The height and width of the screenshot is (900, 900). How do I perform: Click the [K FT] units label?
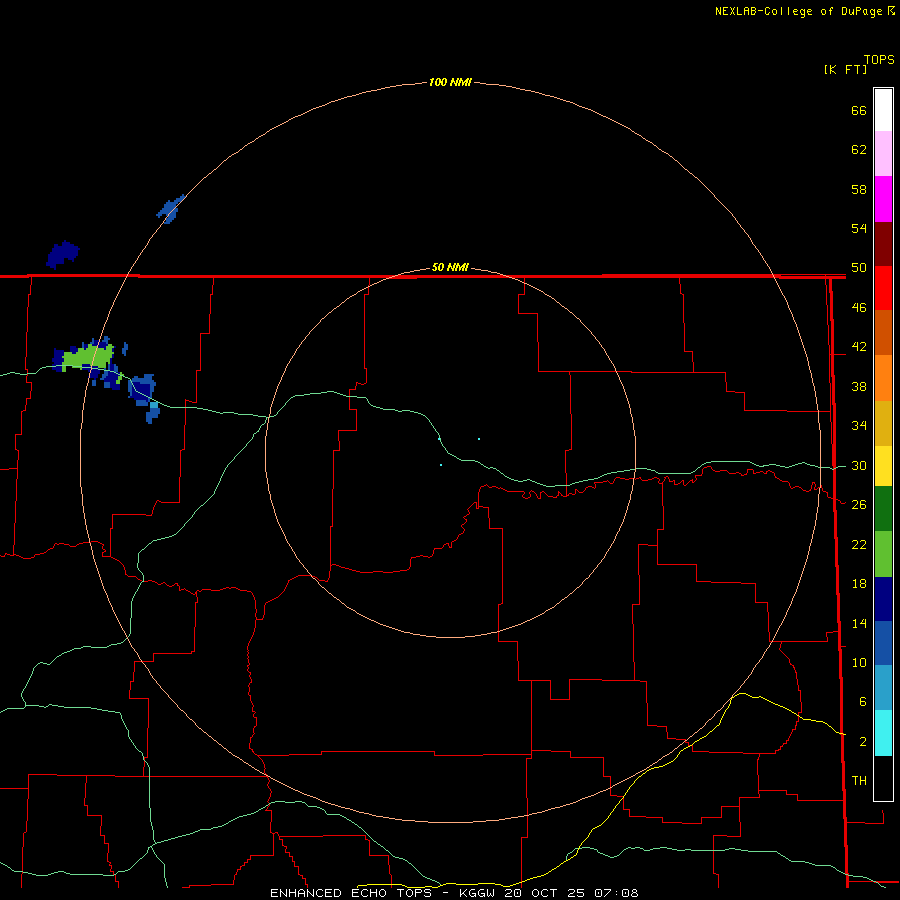845,69
